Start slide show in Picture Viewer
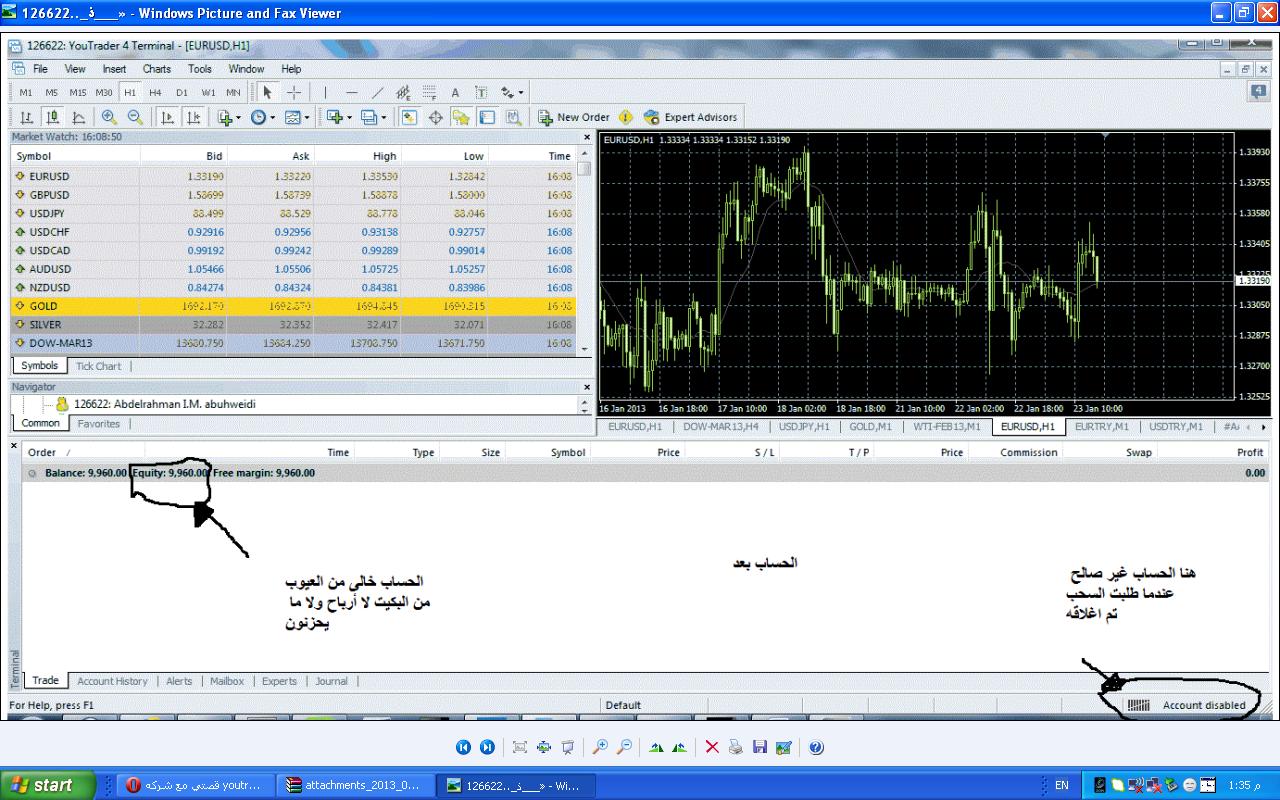 click(567, 747)
